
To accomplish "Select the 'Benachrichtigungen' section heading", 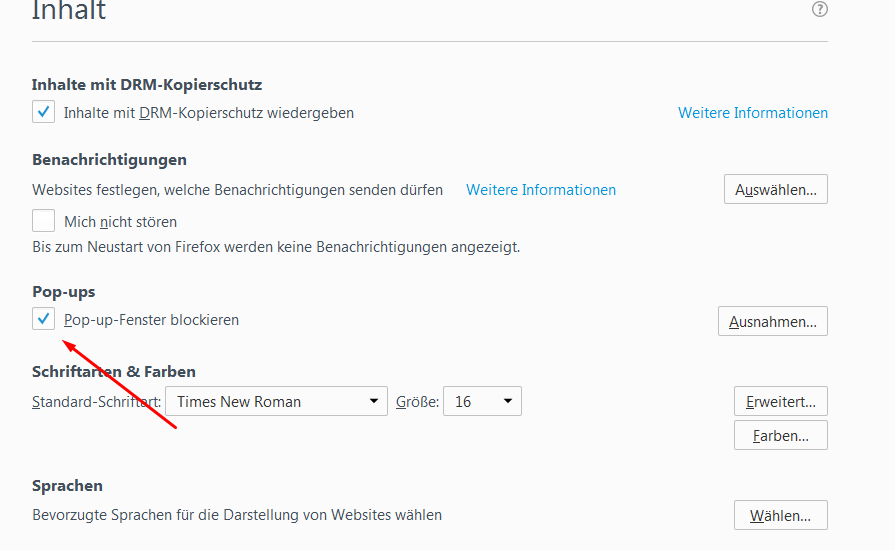I will click(109, 160).
